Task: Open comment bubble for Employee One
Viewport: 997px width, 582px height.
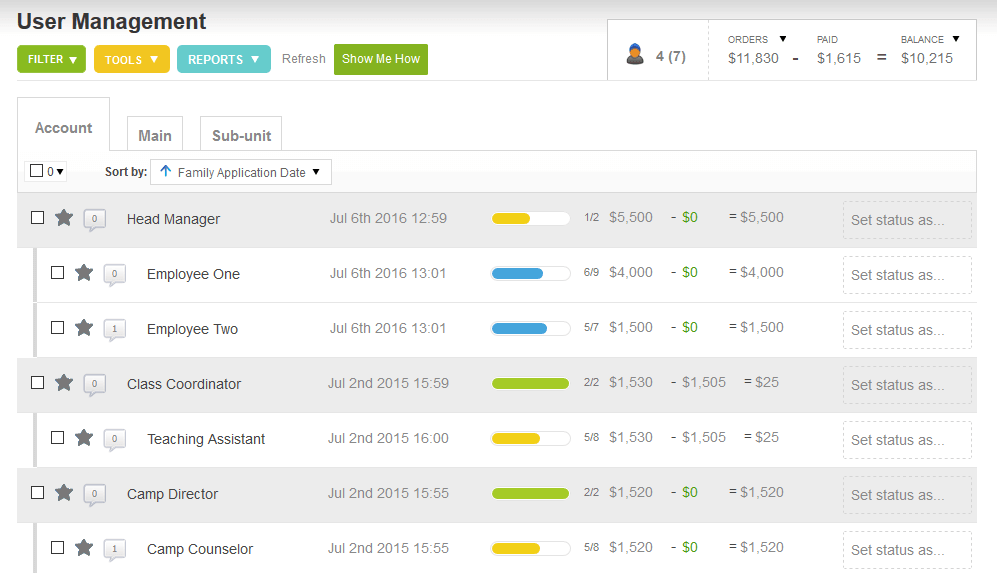Action: tap(115, 274)
